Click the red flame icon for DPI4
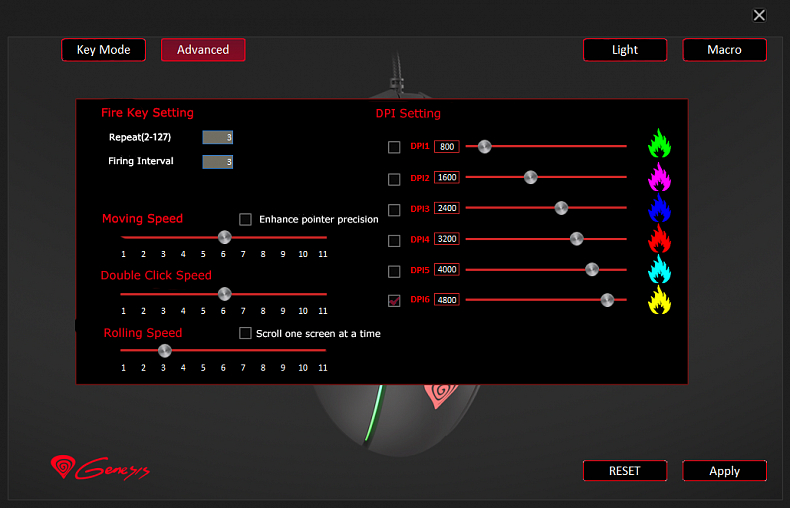The height and width of the screenshot is (508, 790). (659, 239)
